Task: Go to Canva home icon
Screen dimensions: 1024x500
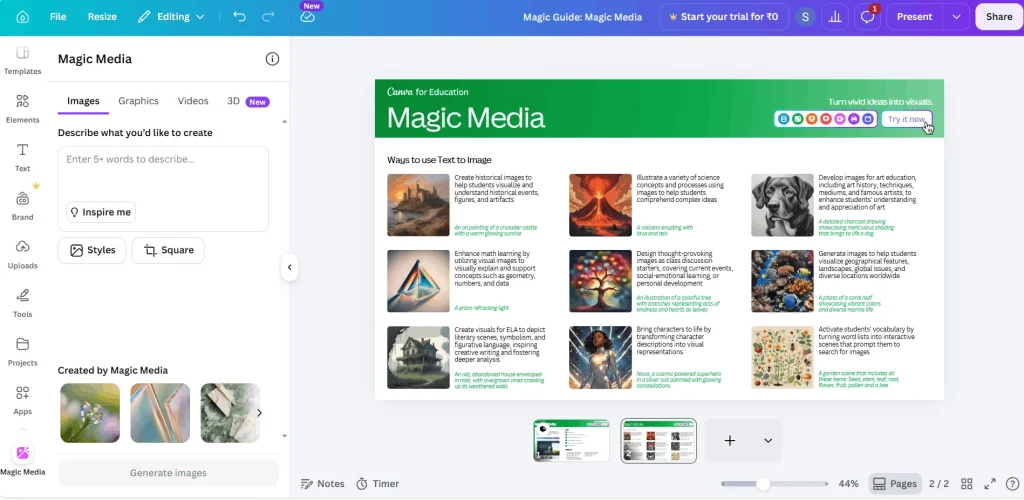Action: tap(23, 17)
